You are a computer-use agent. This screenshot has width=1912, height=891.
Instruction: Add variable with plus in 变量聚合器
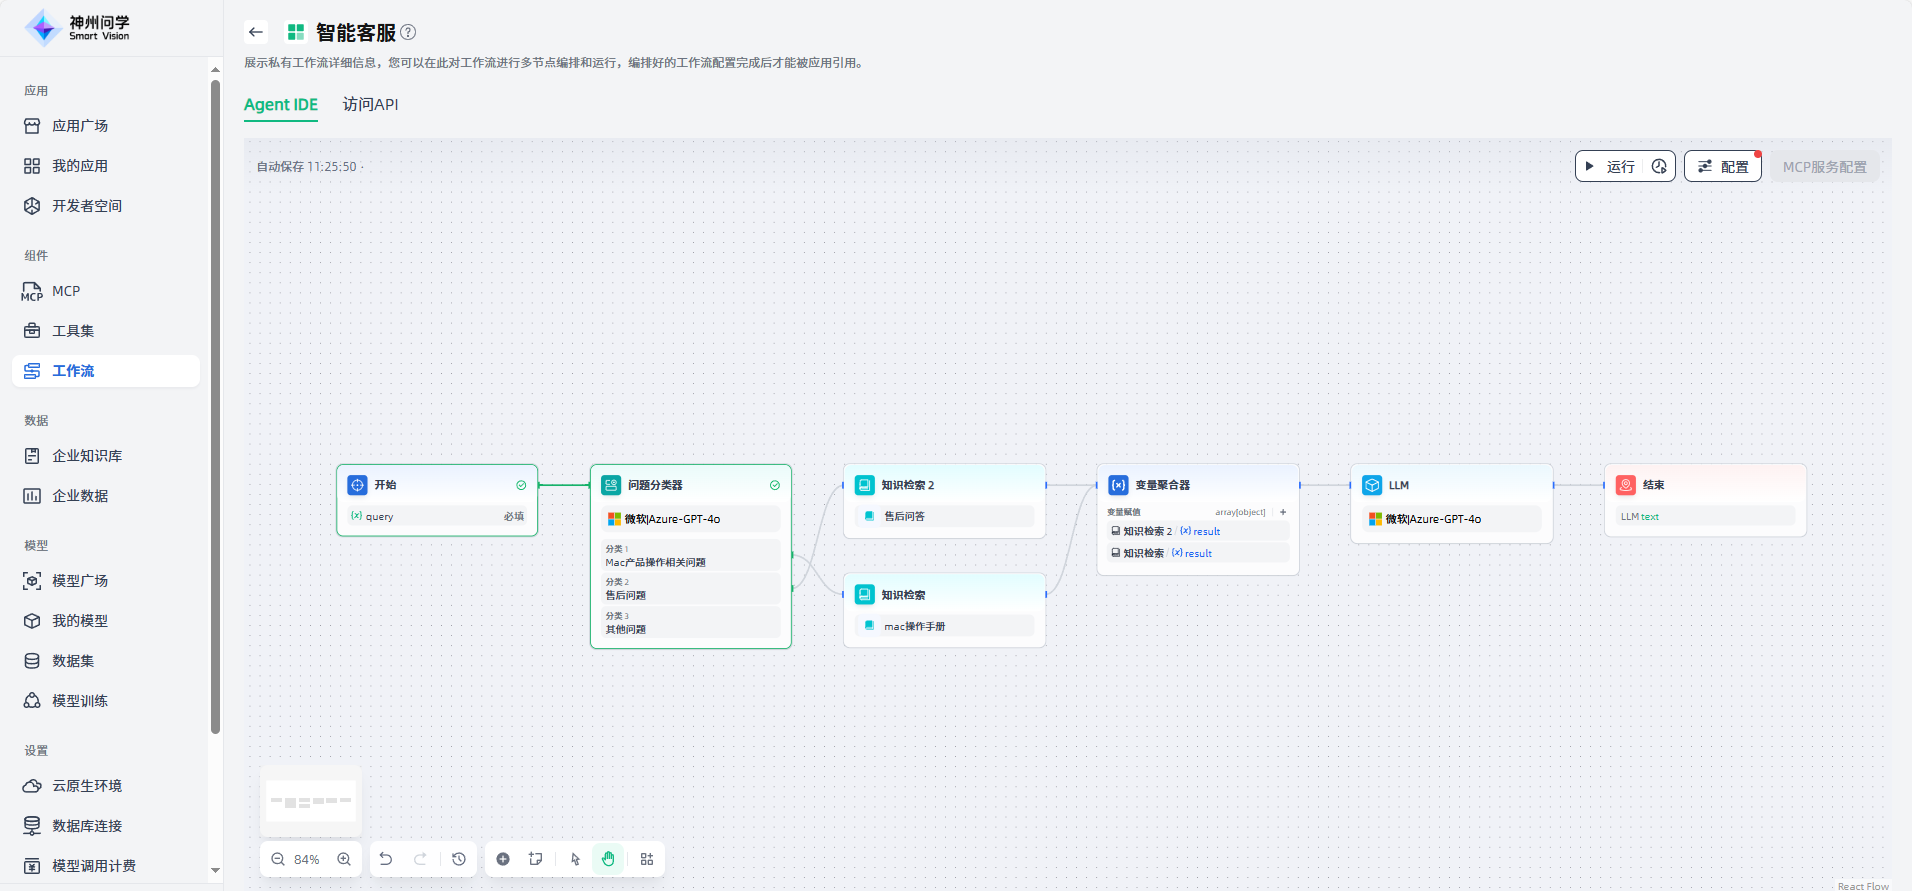click(1283, 512)
